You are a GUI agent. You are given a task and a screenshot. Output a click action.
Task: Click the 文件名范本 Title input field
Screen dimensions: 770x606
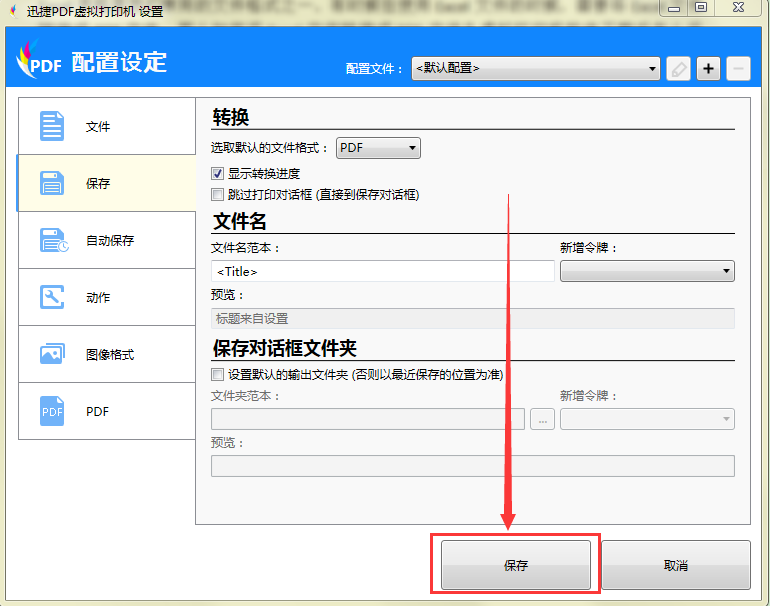[x=383, y=271]
